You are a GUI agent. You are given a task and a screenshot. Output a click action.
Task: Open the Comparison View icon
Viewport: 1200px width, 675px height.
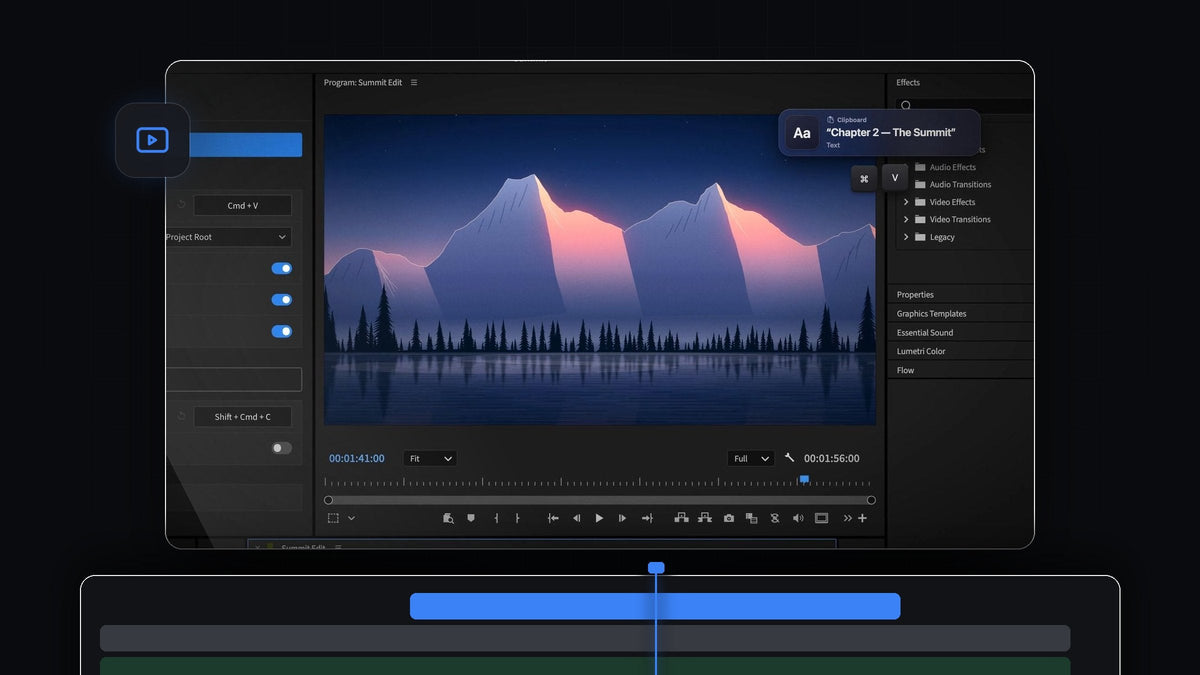pos(751,518)
